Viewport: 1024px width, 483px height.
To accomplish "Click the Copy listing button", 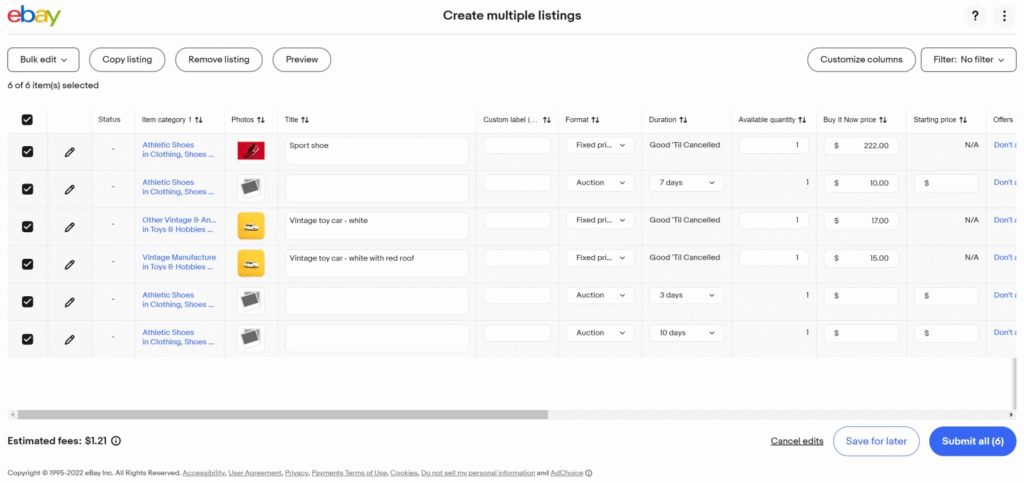I will coord(127,59).
